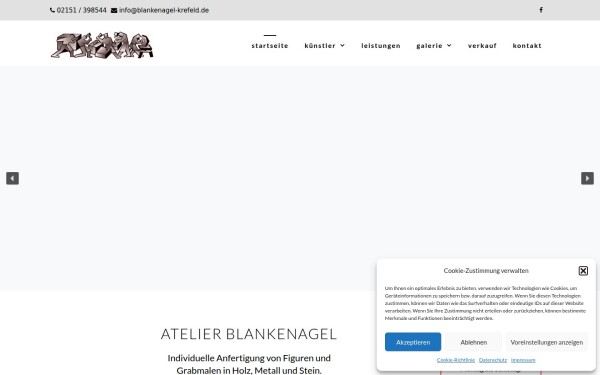Viewport: 600px width, 375px height.
Task: Accept cookies with Akzeptieren button
Action: click(x=413, y=342)
